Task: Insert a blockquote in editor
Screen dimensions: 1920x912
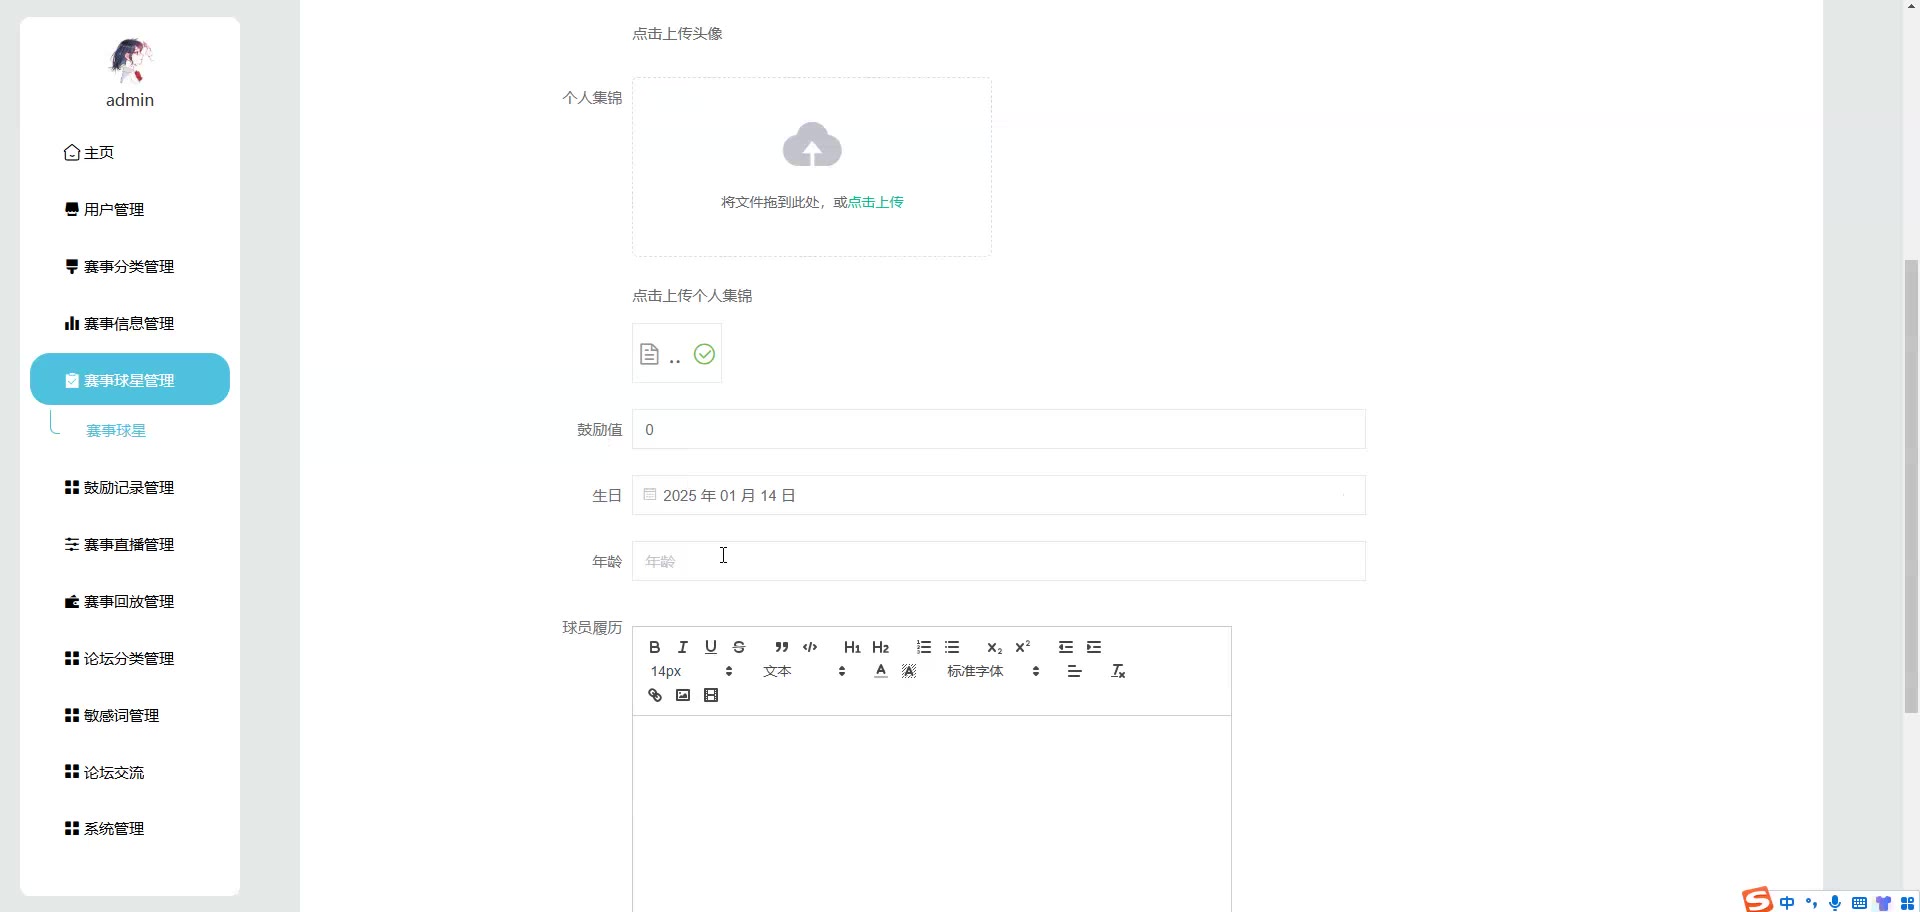Action: point(782,647)
